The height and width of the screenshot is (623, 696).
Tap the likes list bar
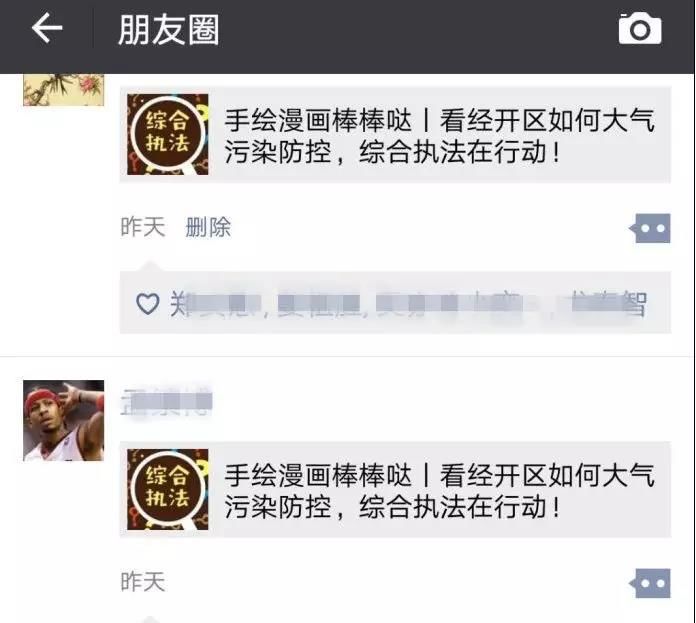pyautogui.click(x=395, y=302)
